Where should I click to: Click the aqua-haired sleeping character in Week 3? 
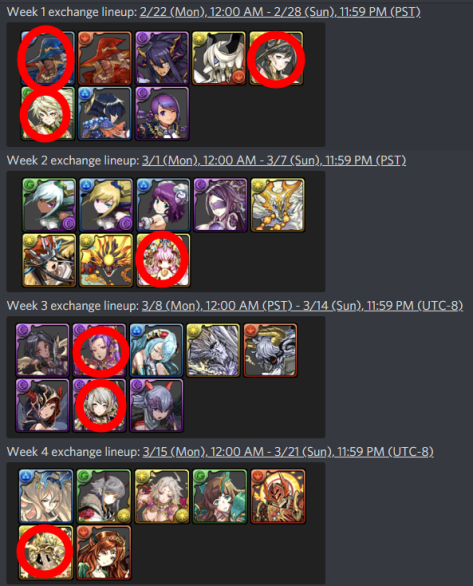click(156, 350)
